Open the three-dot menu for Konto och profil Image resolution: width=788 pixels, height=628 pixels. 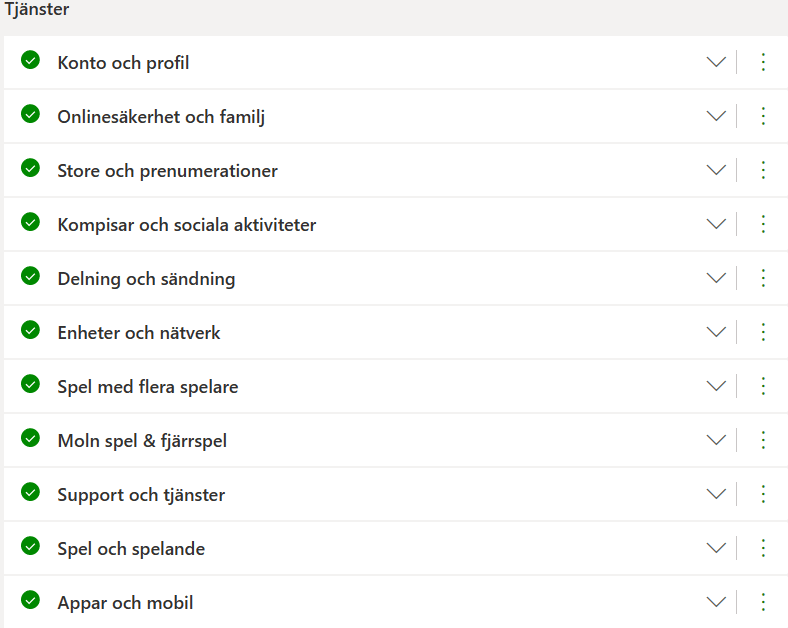coord(763,62)
